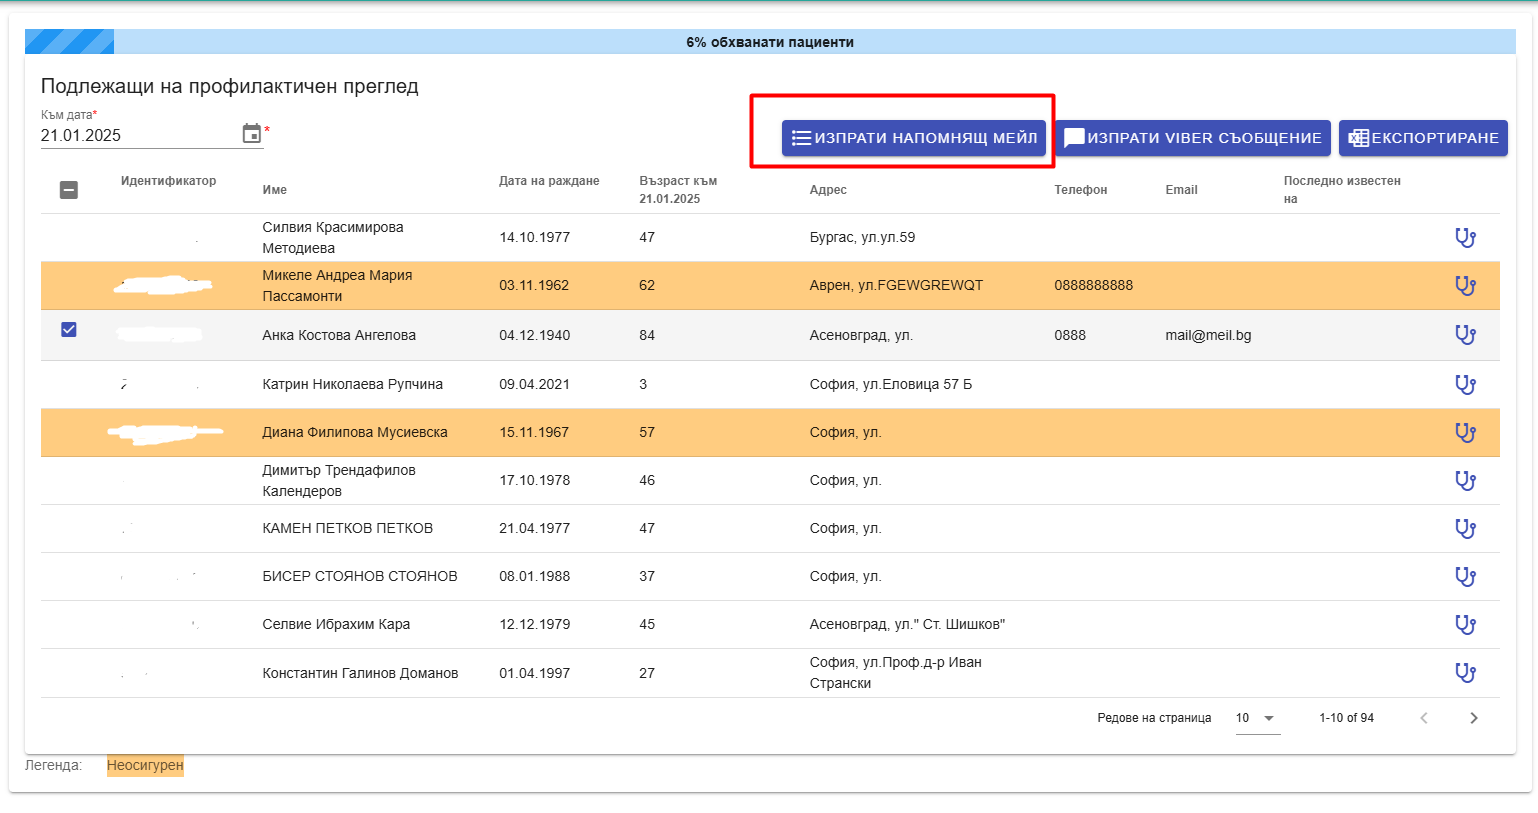Click ЕКСПОРТИРАНЕ export button

(1423, 138)
